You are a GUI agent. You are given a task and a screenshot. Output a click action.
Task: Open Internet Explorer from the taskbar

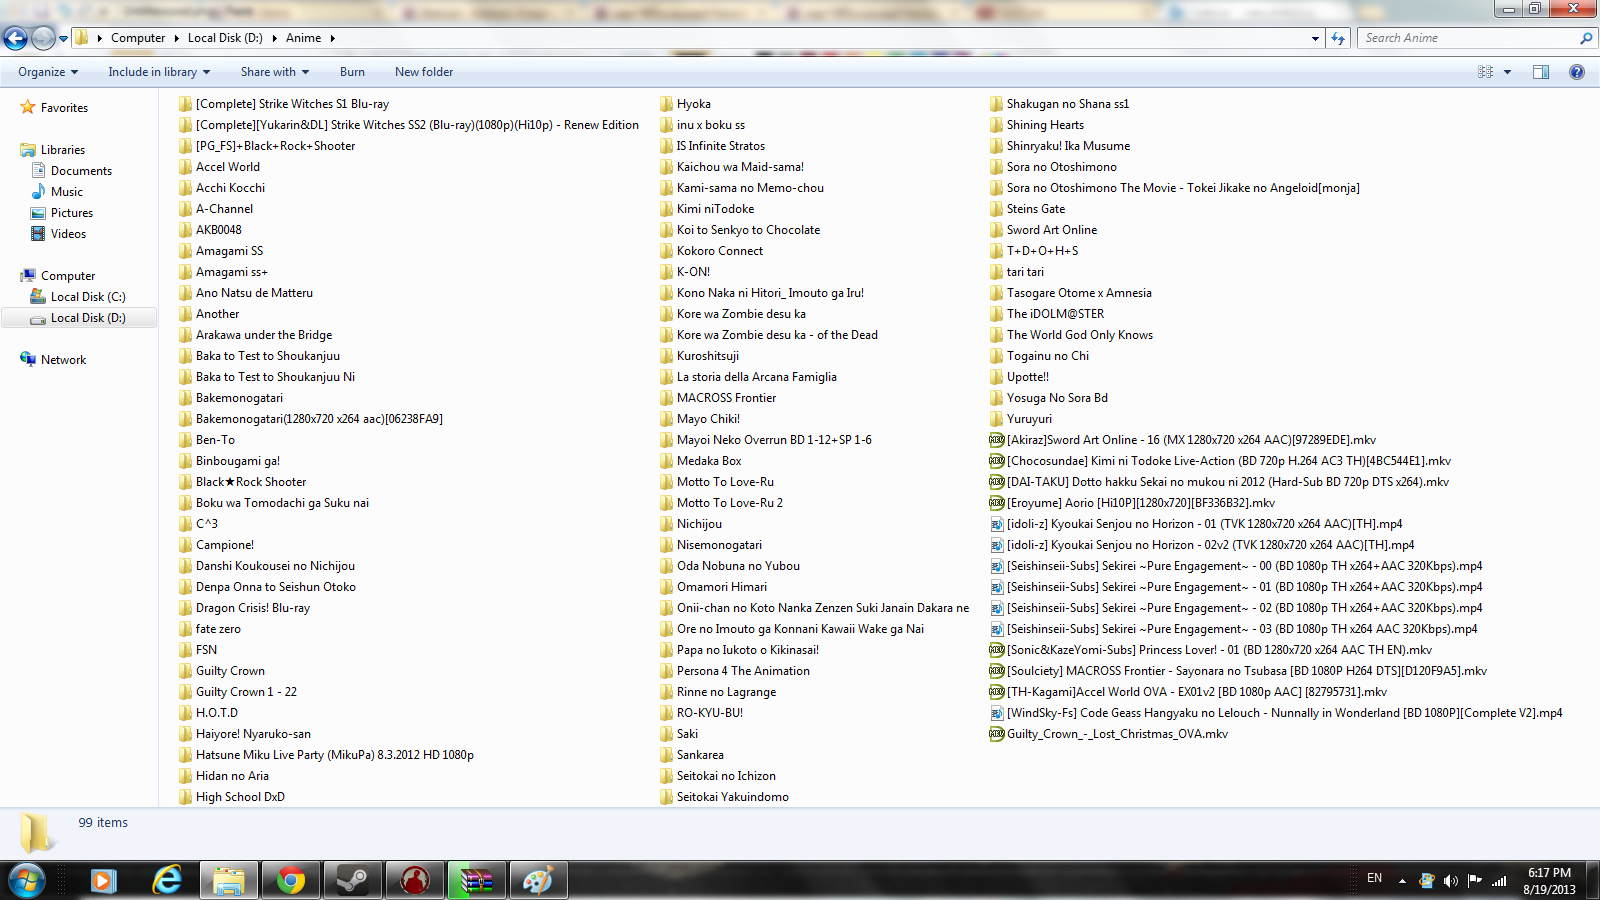[x=167, y=881]
